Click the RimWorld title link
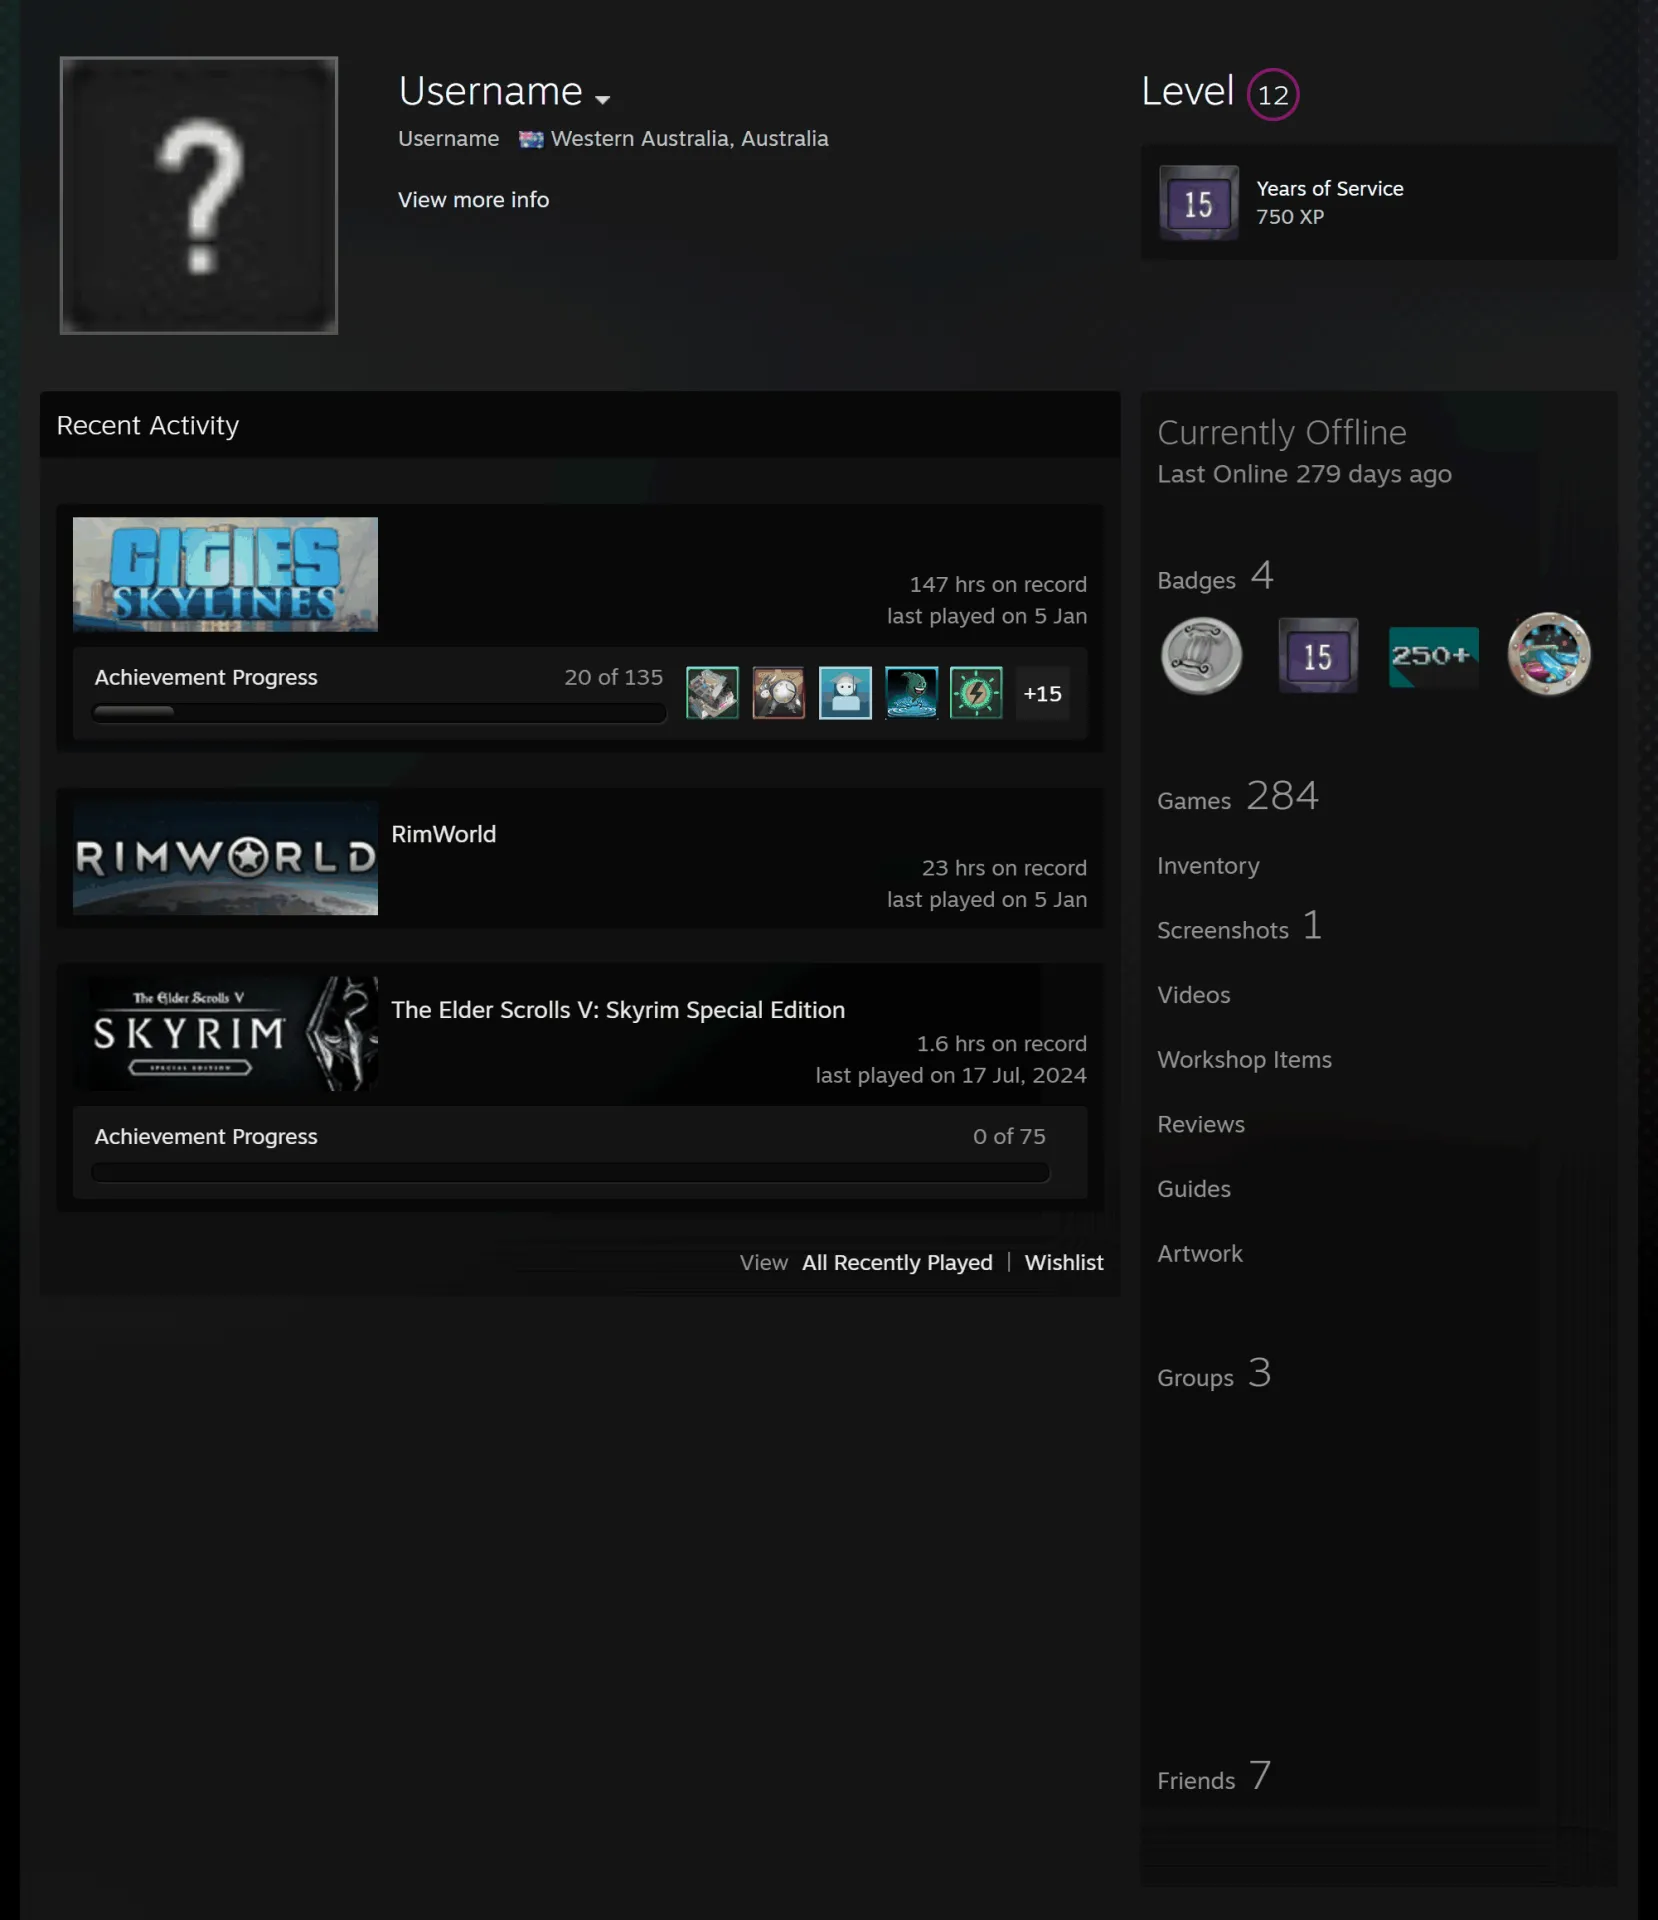 (443, 834)
